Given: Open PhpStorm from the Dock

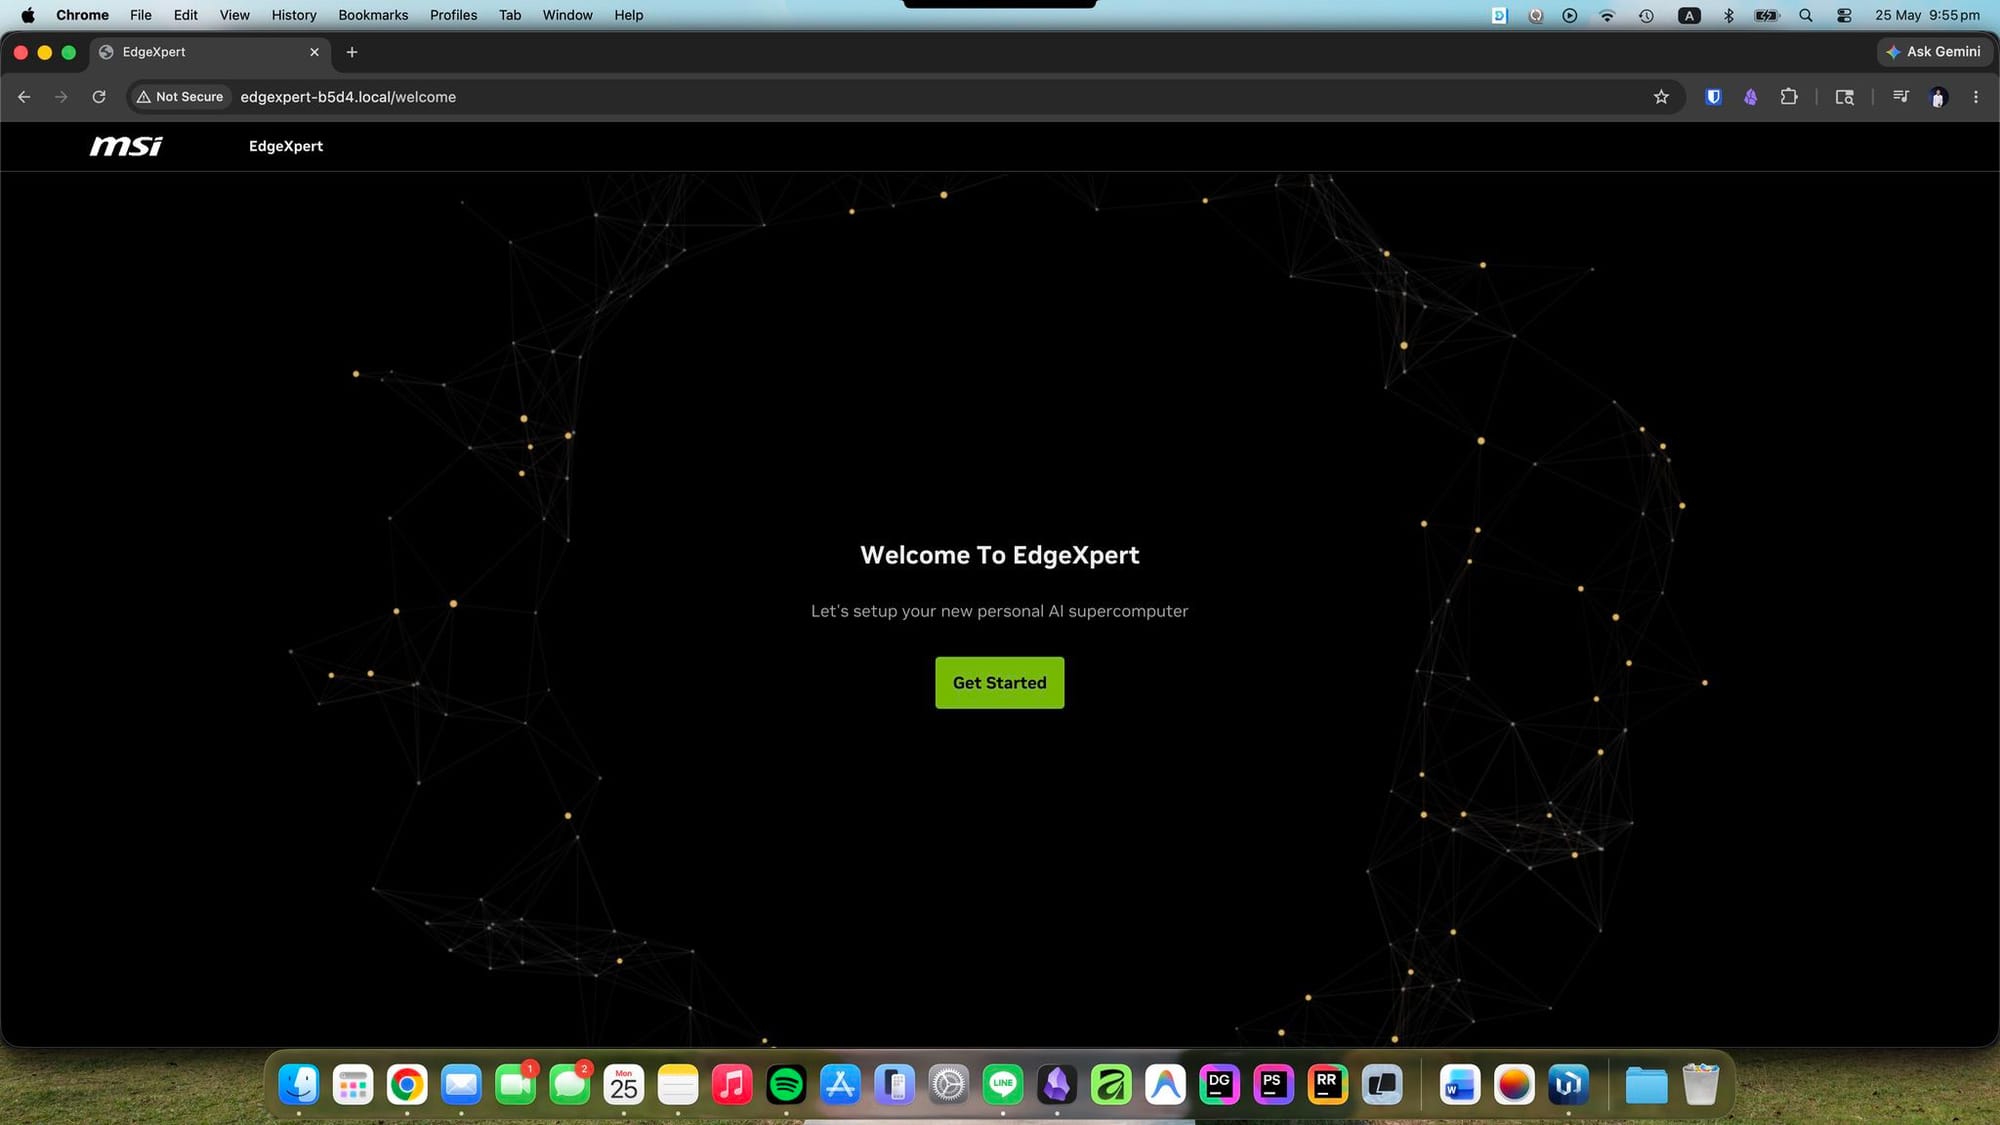Looking at the screenshot, I should tap(1273, 1084).
